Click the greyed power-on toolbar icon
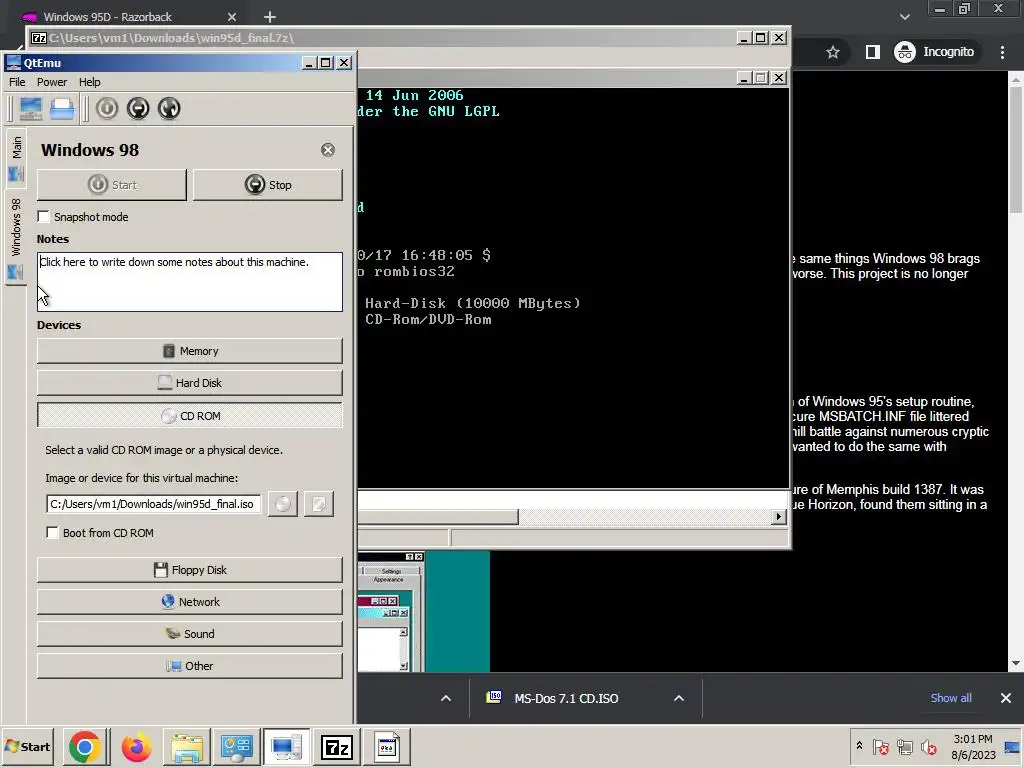 106,108
